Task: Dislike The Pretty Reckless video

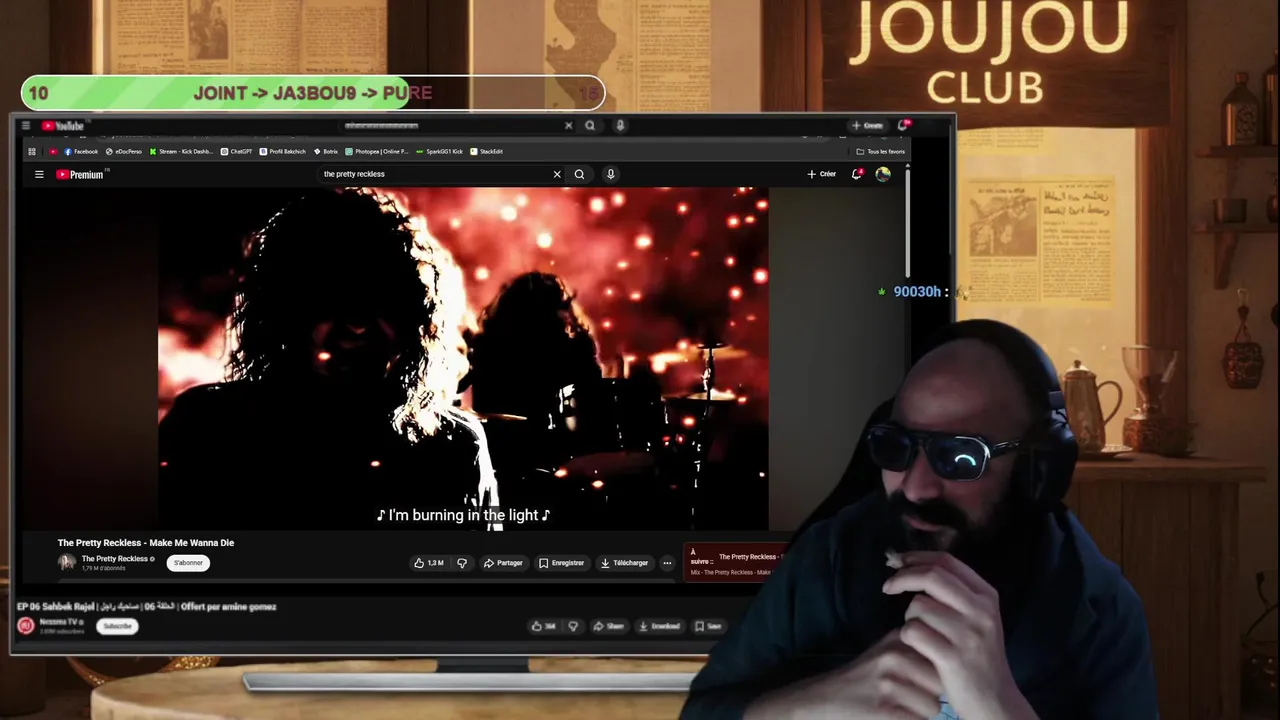Action: click(462, 563)
